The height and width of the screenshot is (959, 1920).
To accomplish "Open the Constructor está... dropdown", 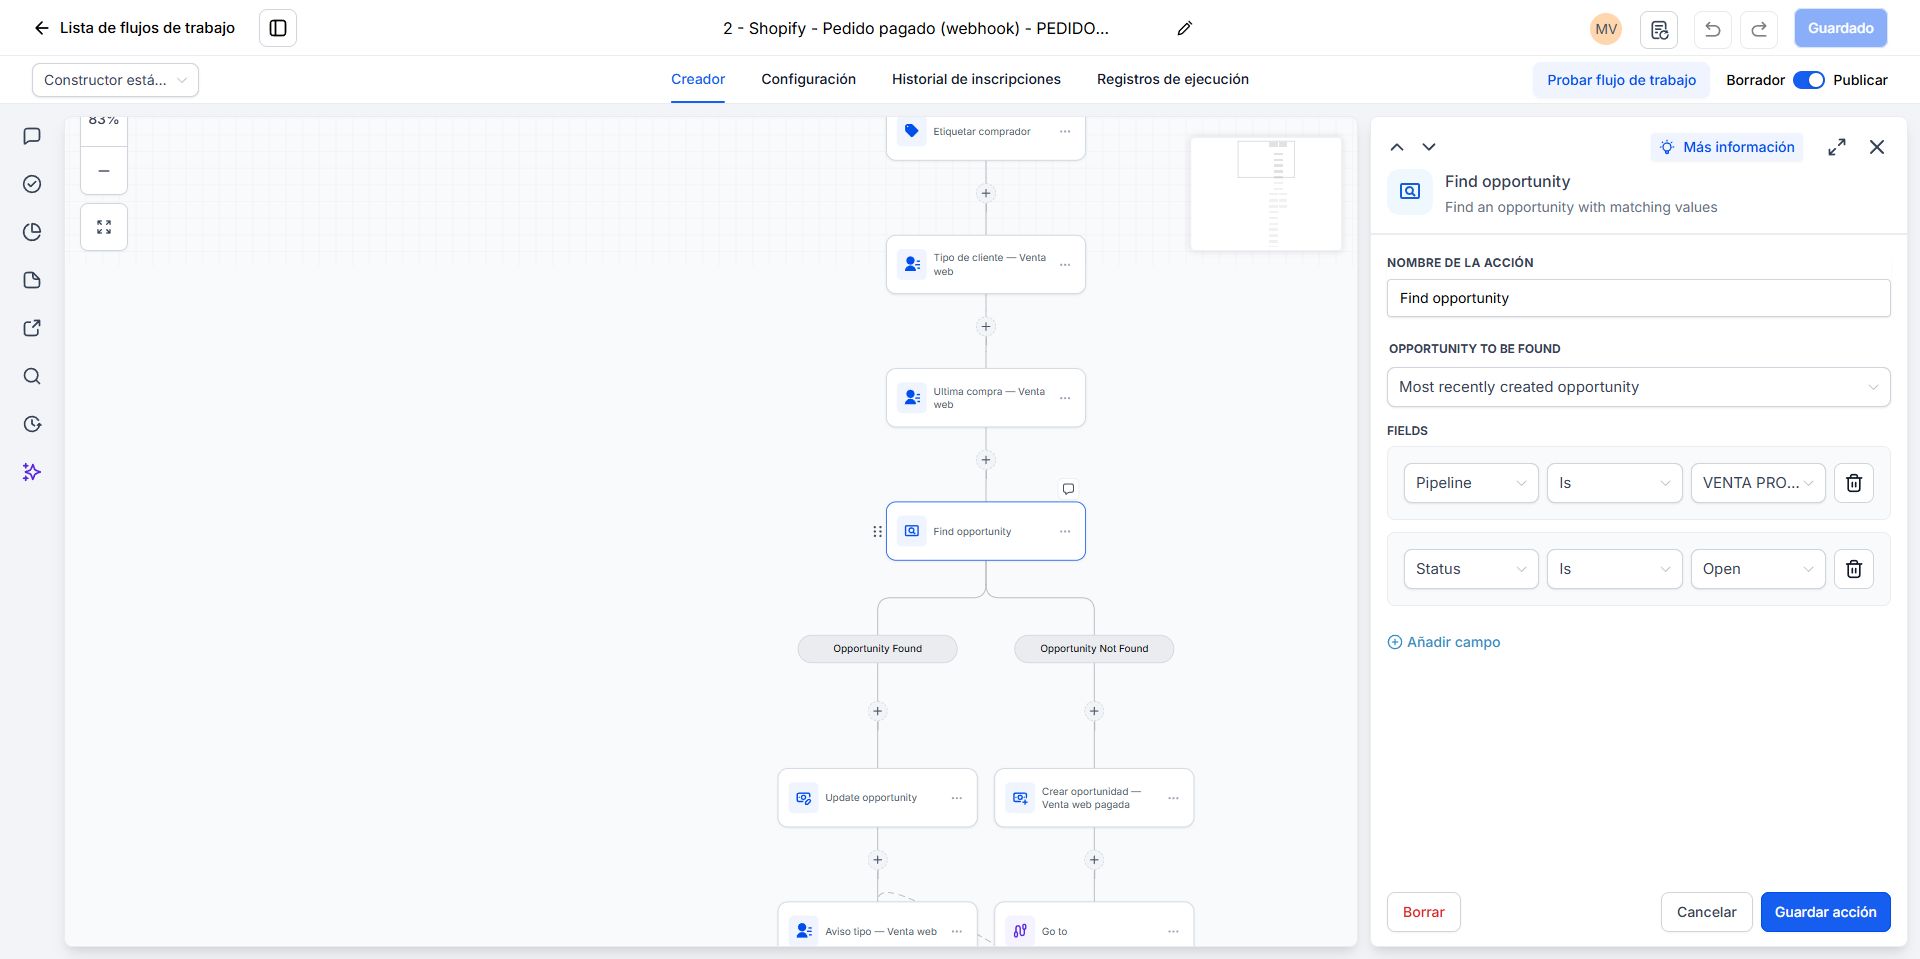I will (115, 80).
